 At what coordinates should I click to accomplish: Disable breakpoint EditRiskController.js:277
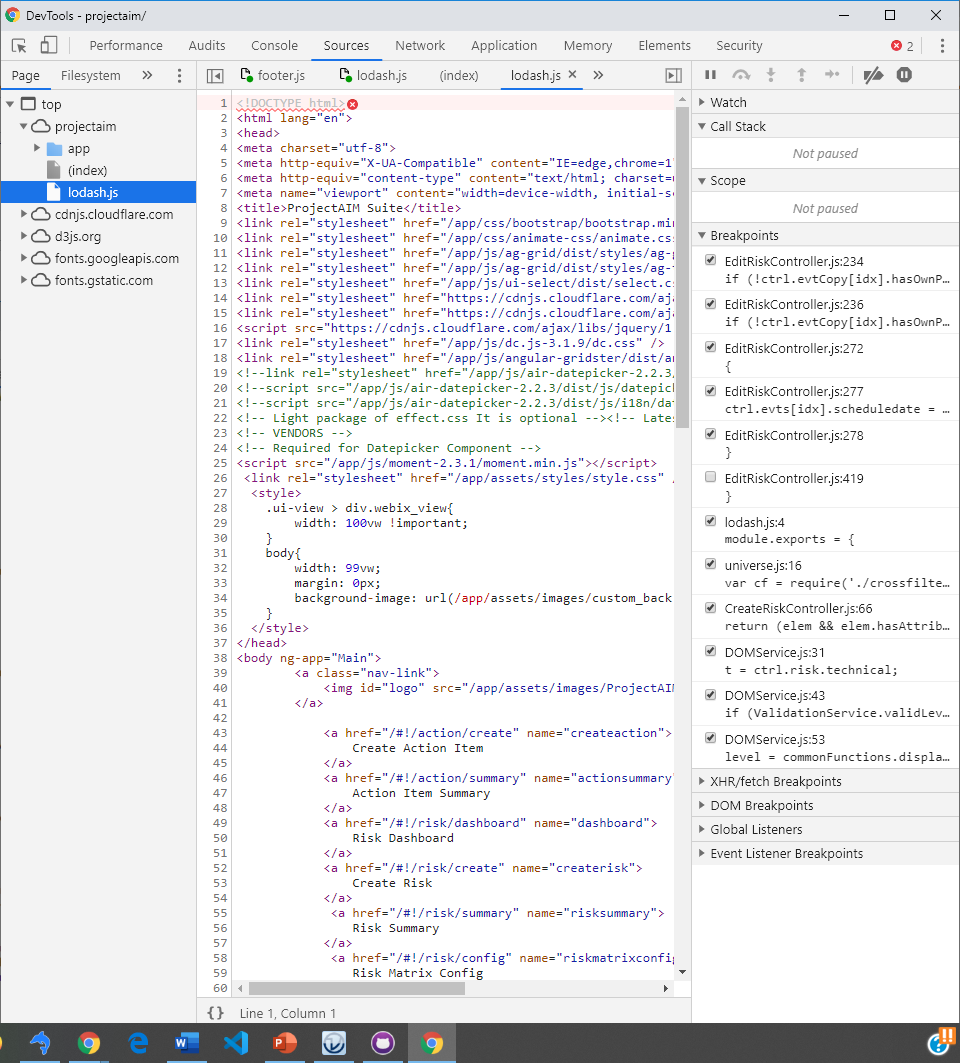711,390
